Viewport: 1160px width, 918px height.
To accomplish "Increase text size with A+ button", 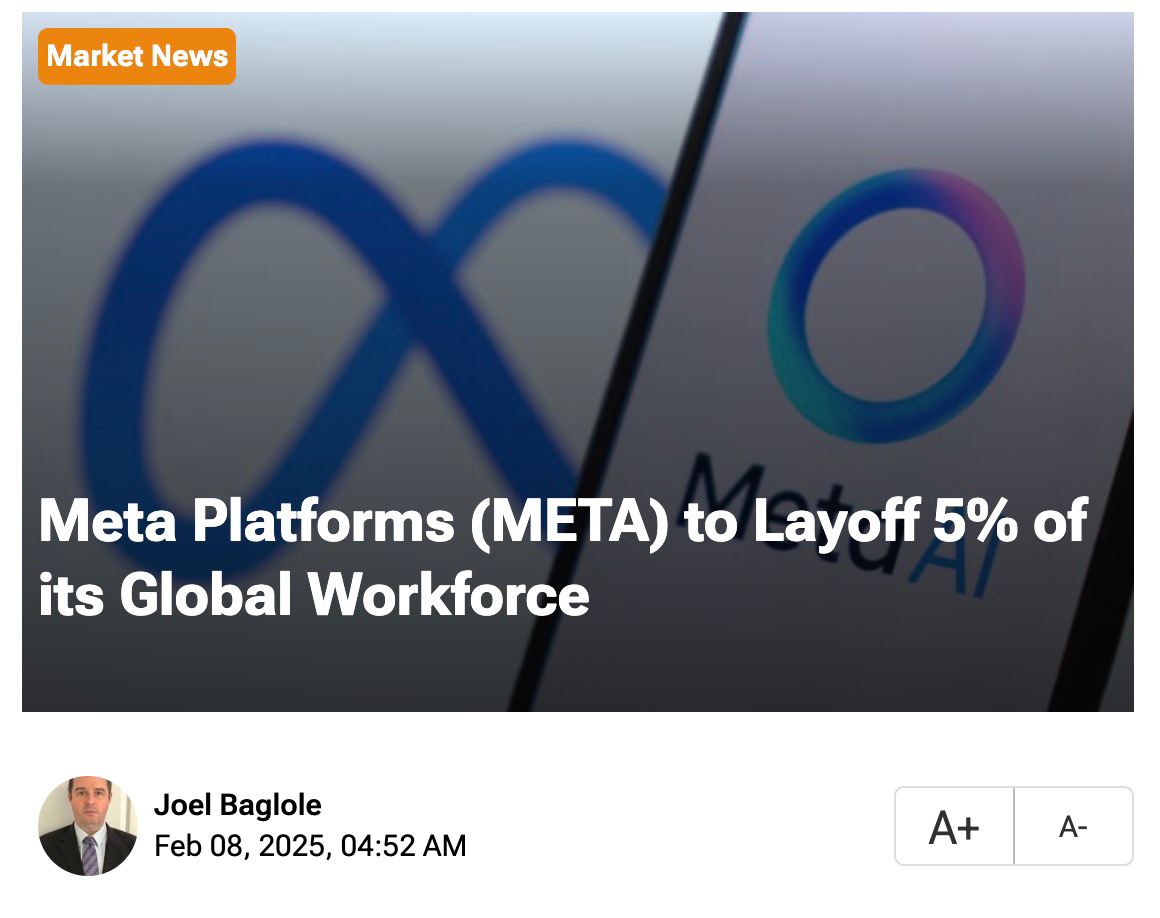I will pos(954,826).
